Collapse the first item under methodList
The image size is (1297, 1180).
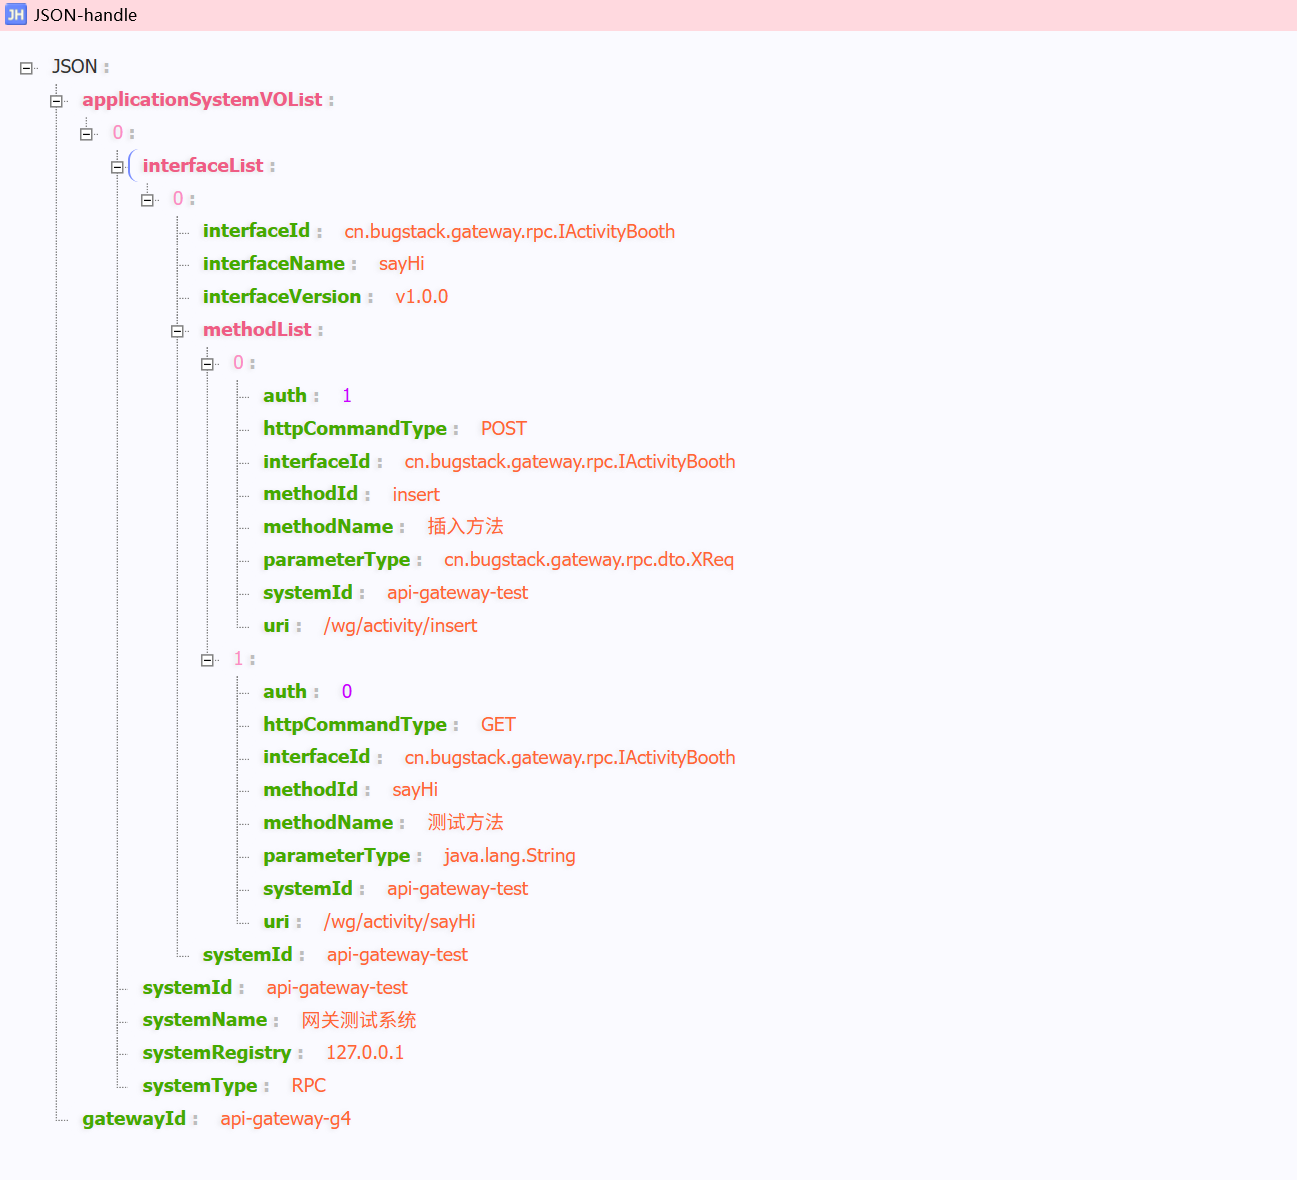(x=208, y=364)
